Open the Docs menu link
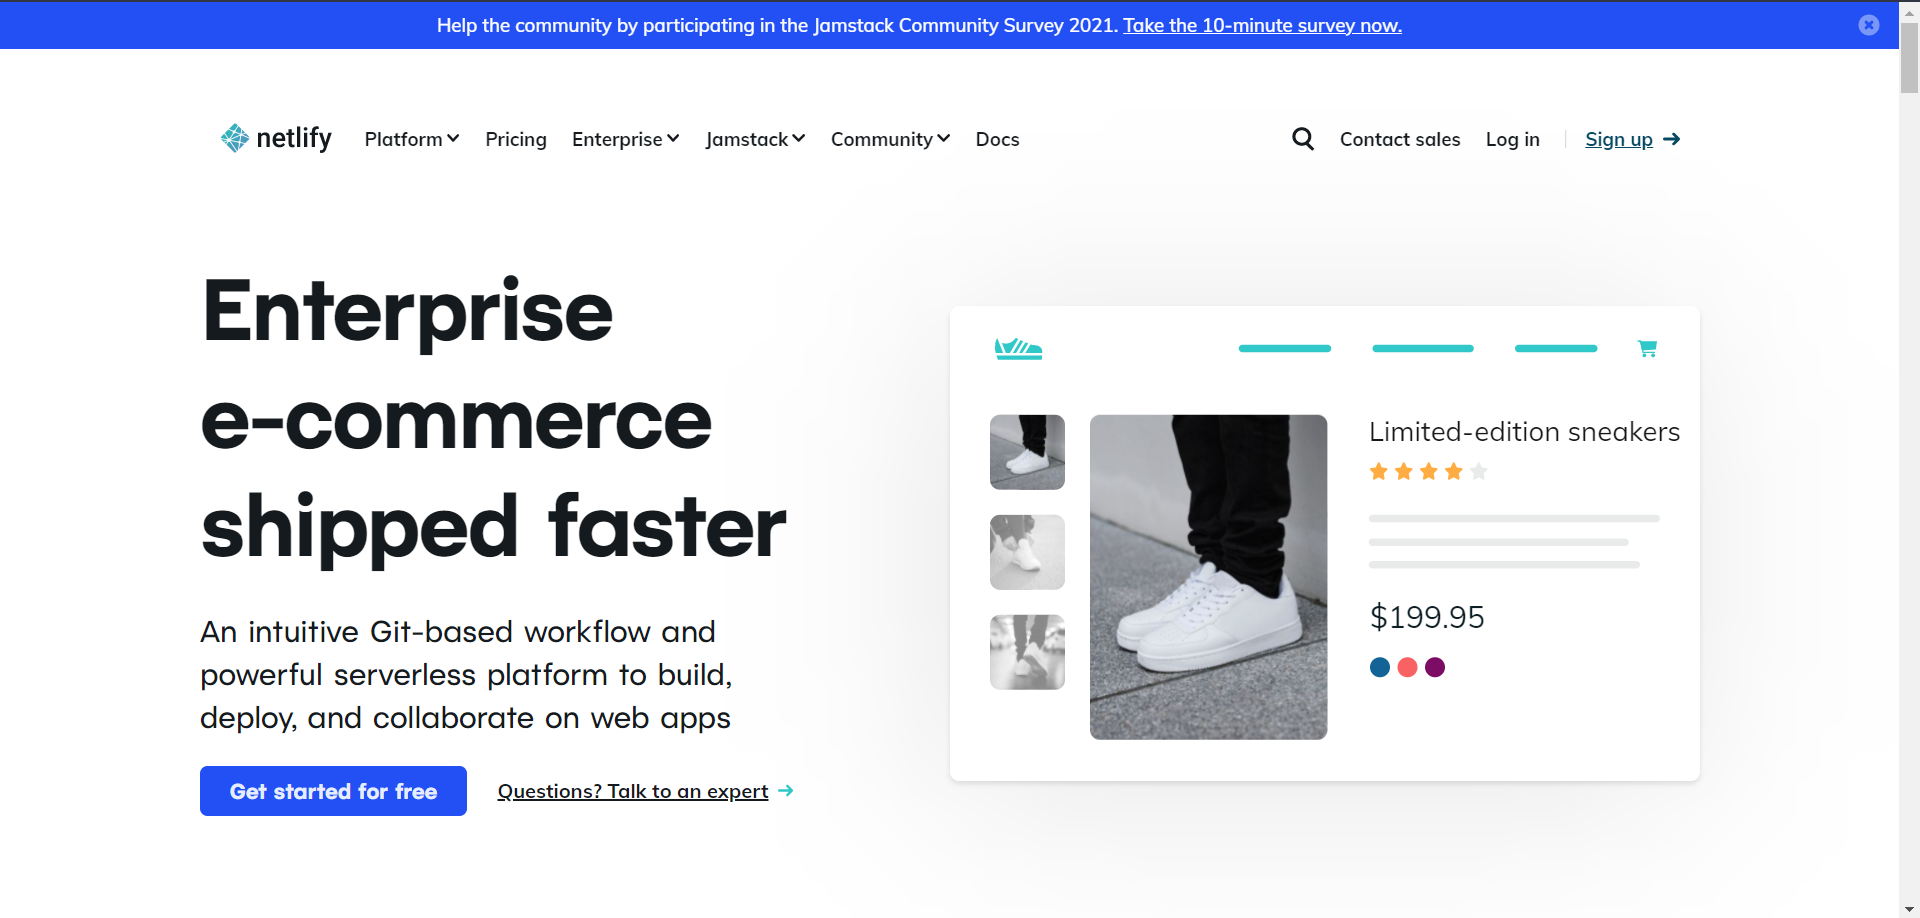The image size is (1920, 918). click(997, 139)
